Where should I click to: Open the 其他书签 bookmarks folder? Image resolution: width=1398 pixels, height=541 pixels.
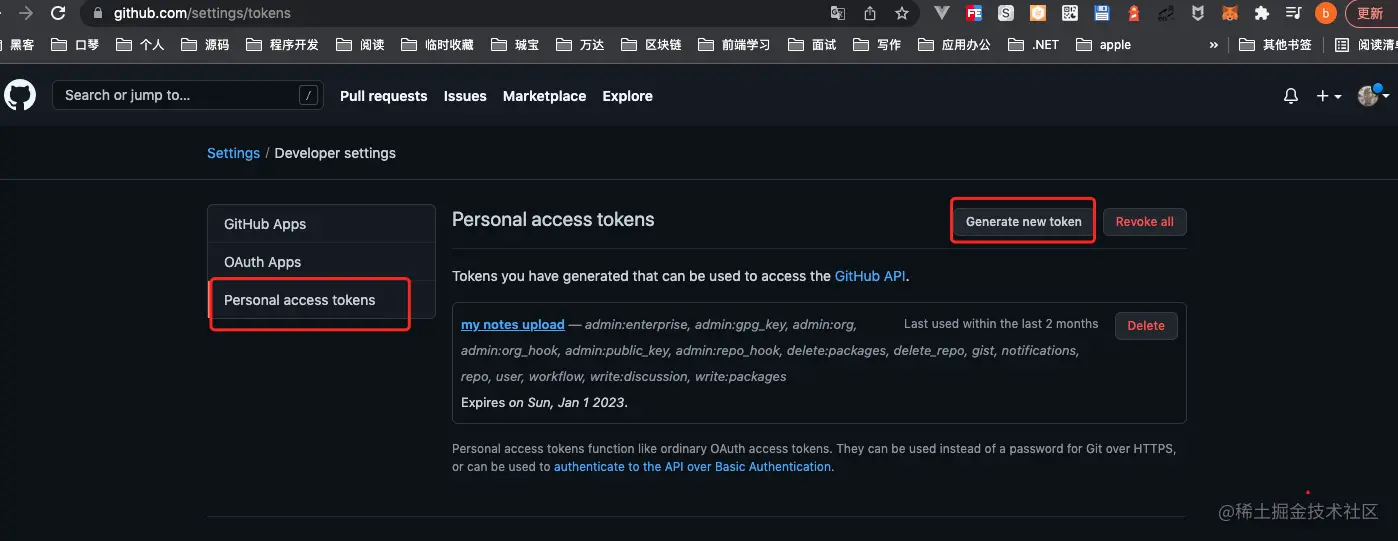click(x=1275, y=45)
